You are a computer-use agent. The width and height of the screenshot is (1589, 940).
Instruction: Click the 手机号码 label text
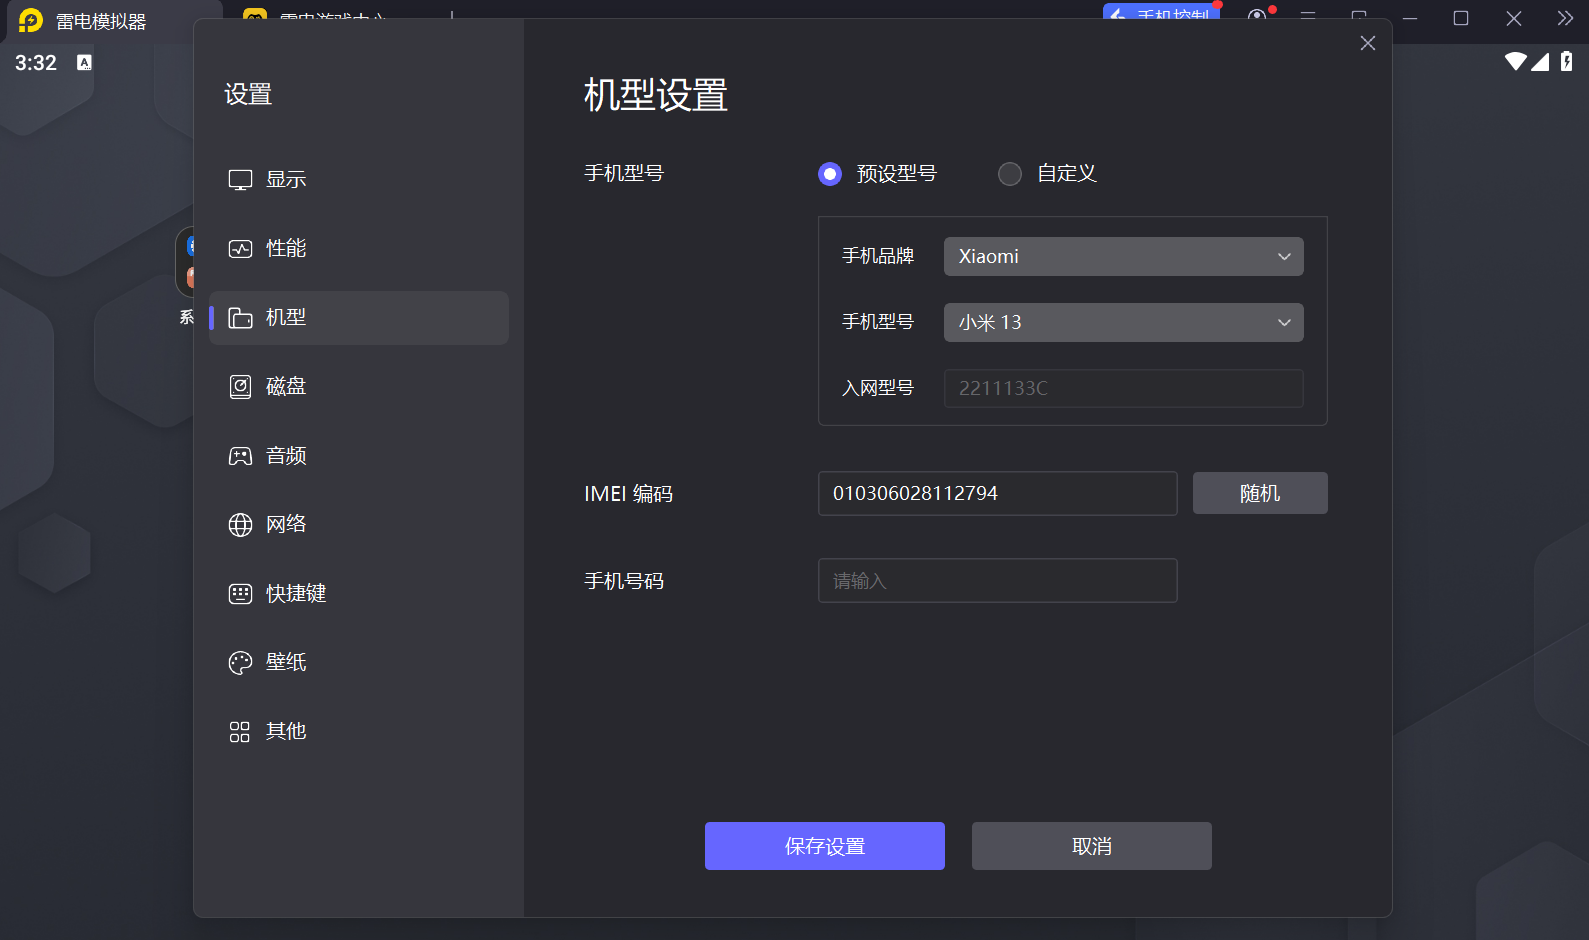(x=624, y=581)
